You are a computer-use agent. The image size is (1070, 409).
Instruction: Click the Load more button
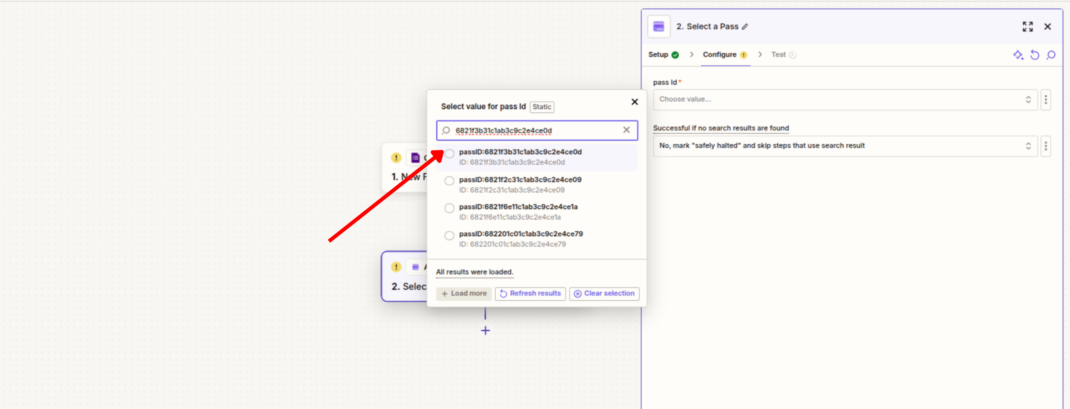click(x=464, y=294)
